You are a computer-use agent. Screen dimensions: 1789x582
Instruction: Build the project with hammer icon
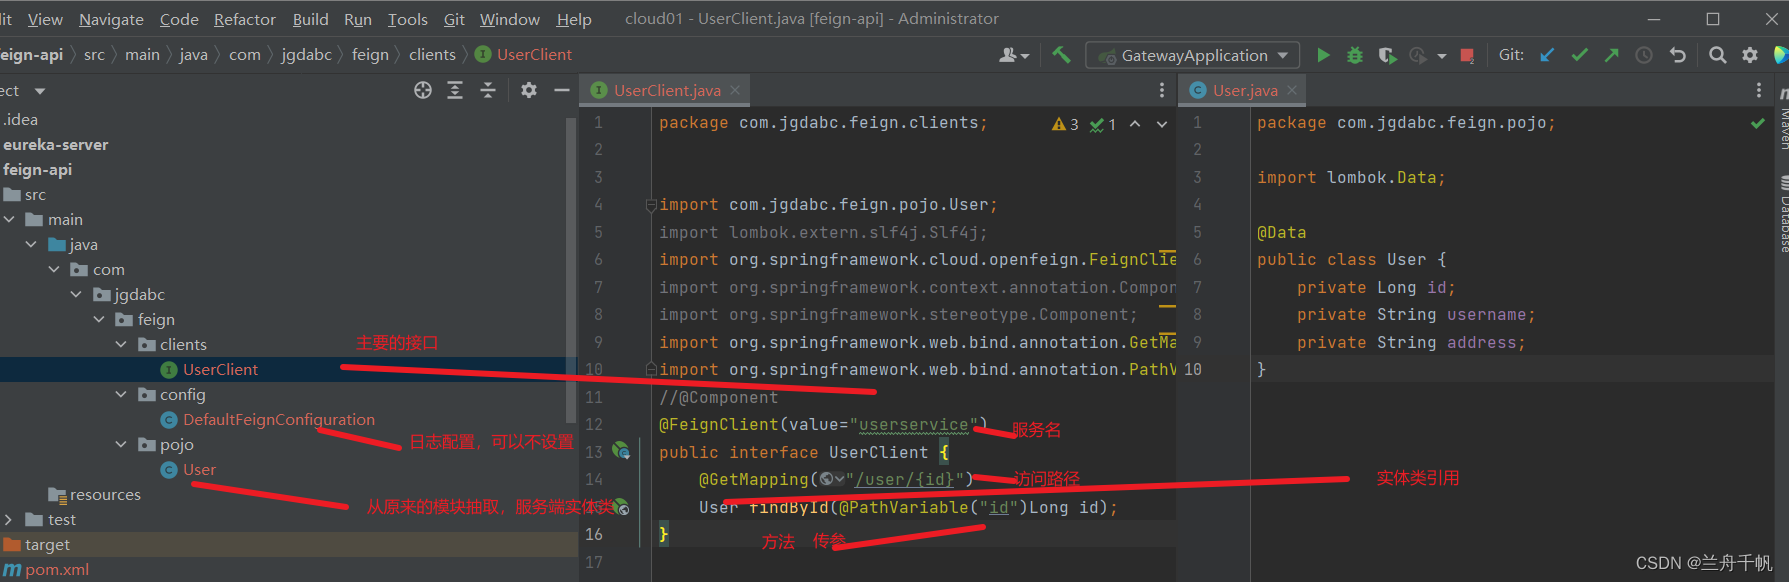[x=1062, y=55]
